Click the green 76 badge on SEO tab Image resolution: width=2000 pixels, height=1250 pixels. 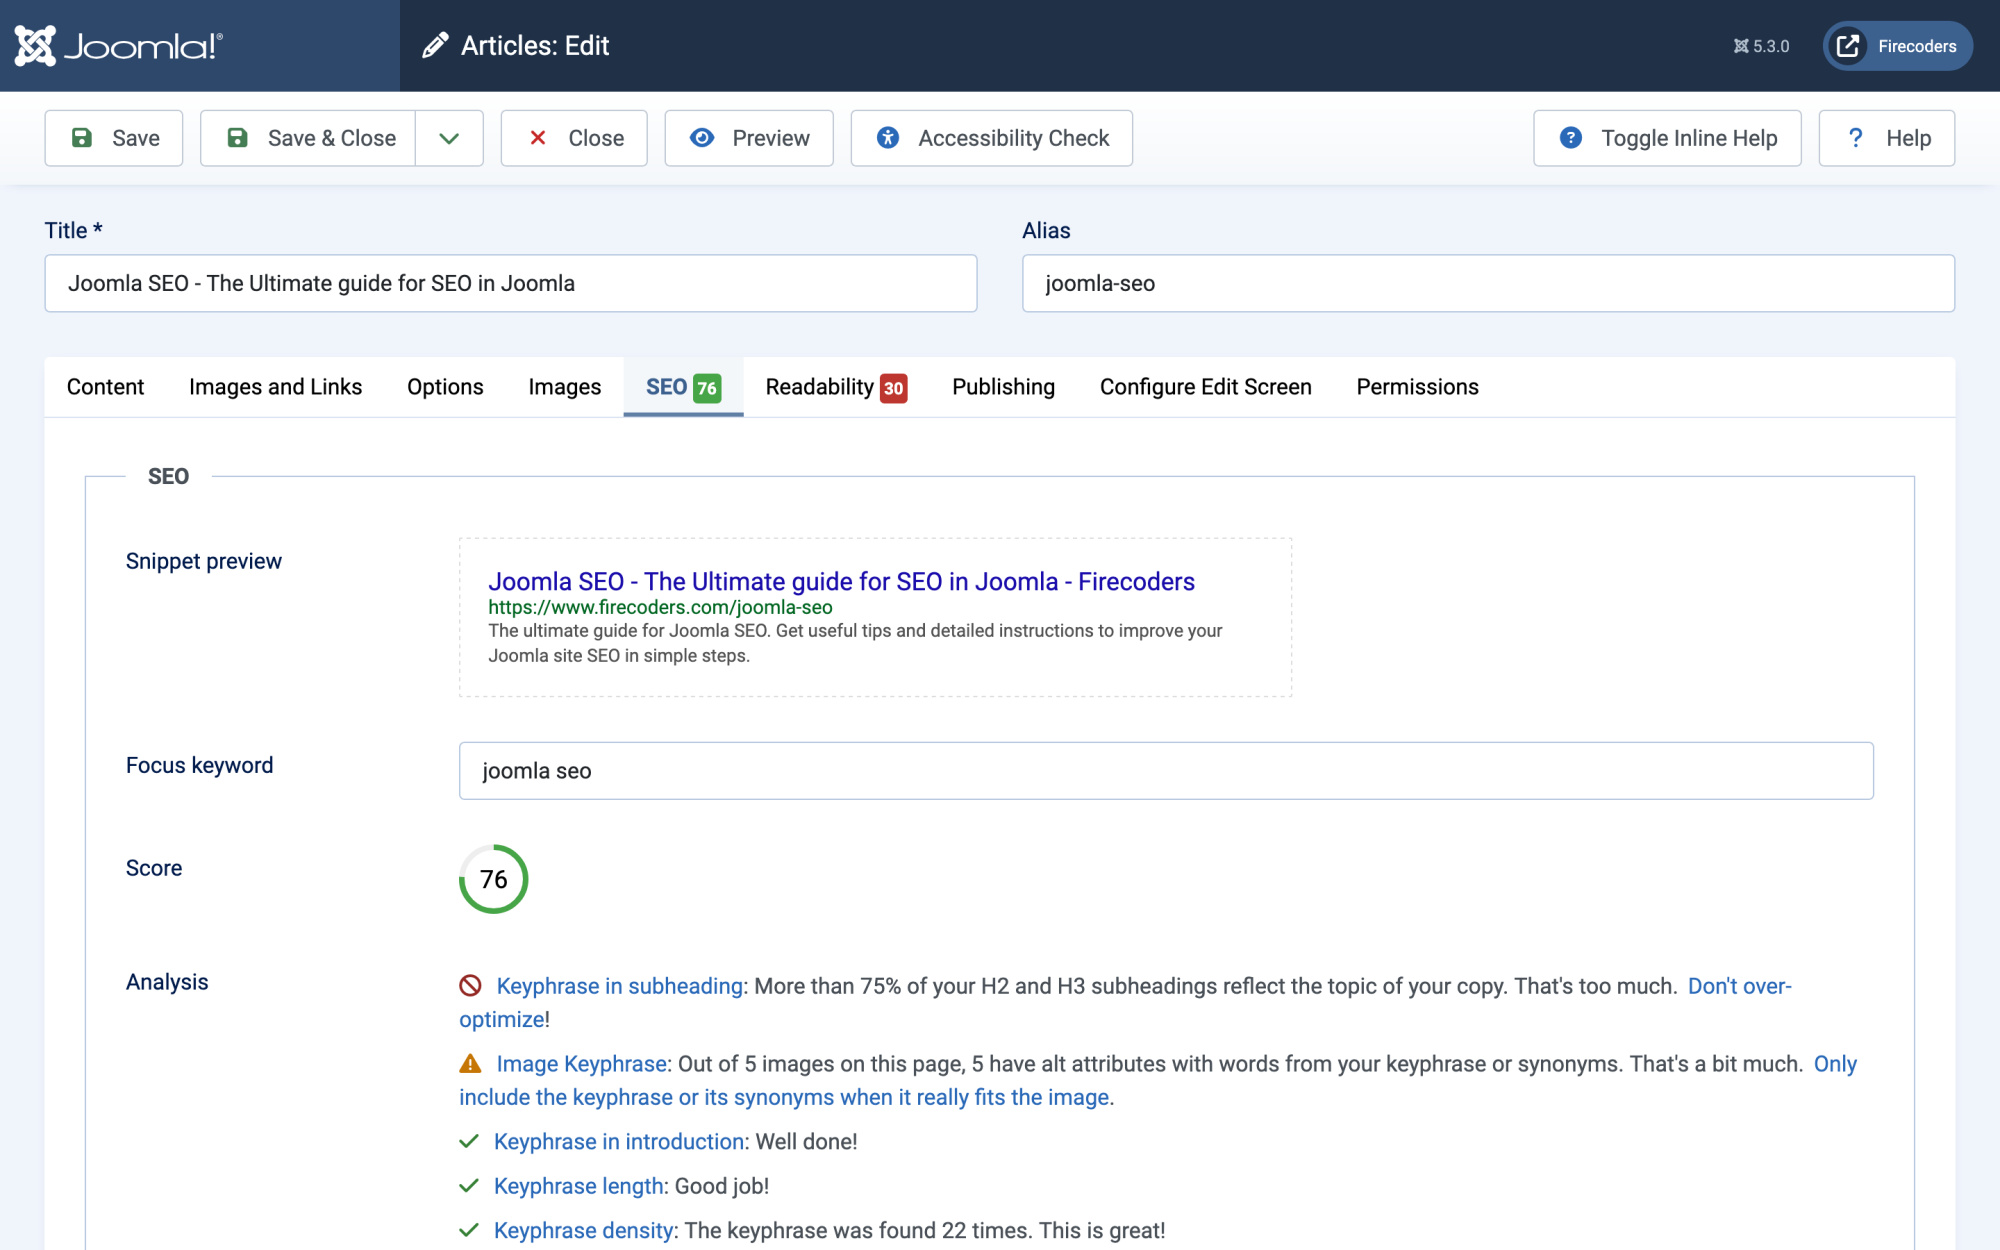[x=707, y=388]
